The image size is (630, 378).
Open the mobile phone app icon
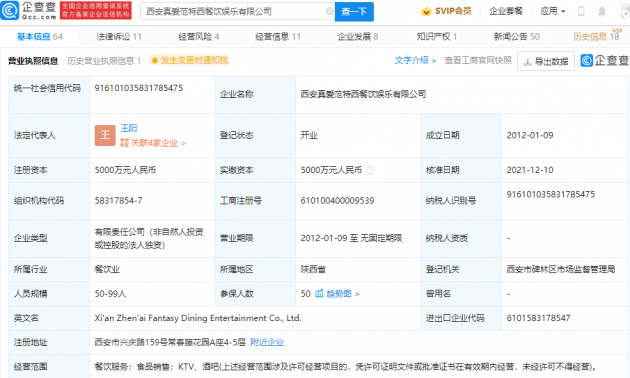click(x=581, y=11)
